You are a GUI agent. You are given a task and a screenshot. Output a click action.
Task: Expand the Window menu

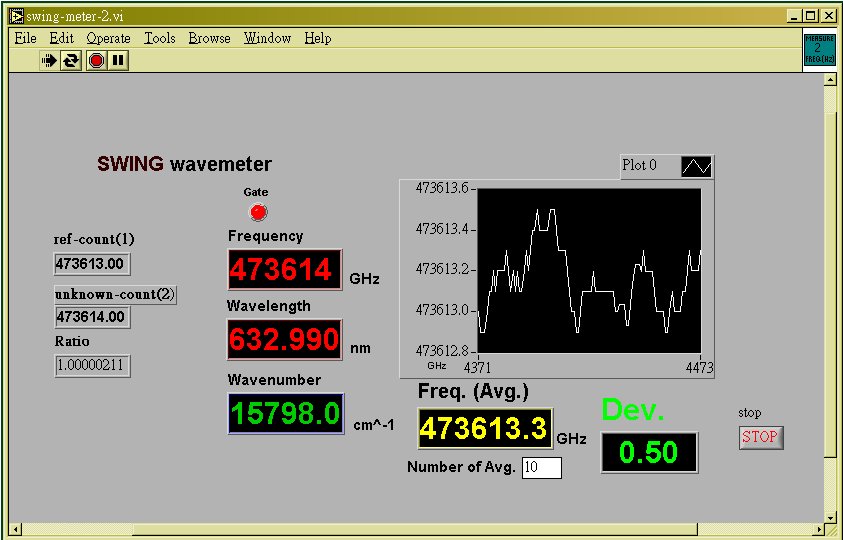point(267,38)
